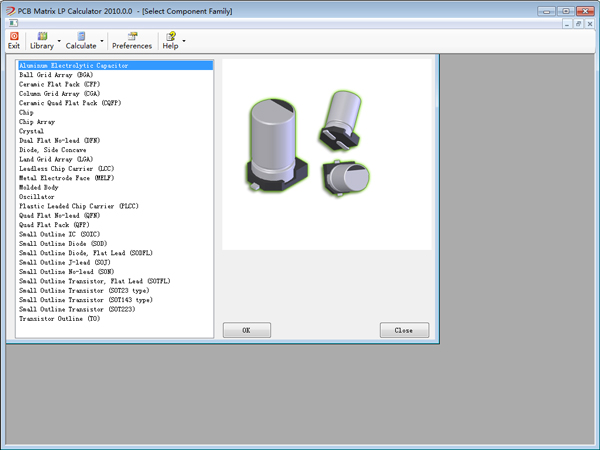
Task: Select Quad Flat No-lead (QFN)
Action: pyautogui.click(x=115, y=215)
